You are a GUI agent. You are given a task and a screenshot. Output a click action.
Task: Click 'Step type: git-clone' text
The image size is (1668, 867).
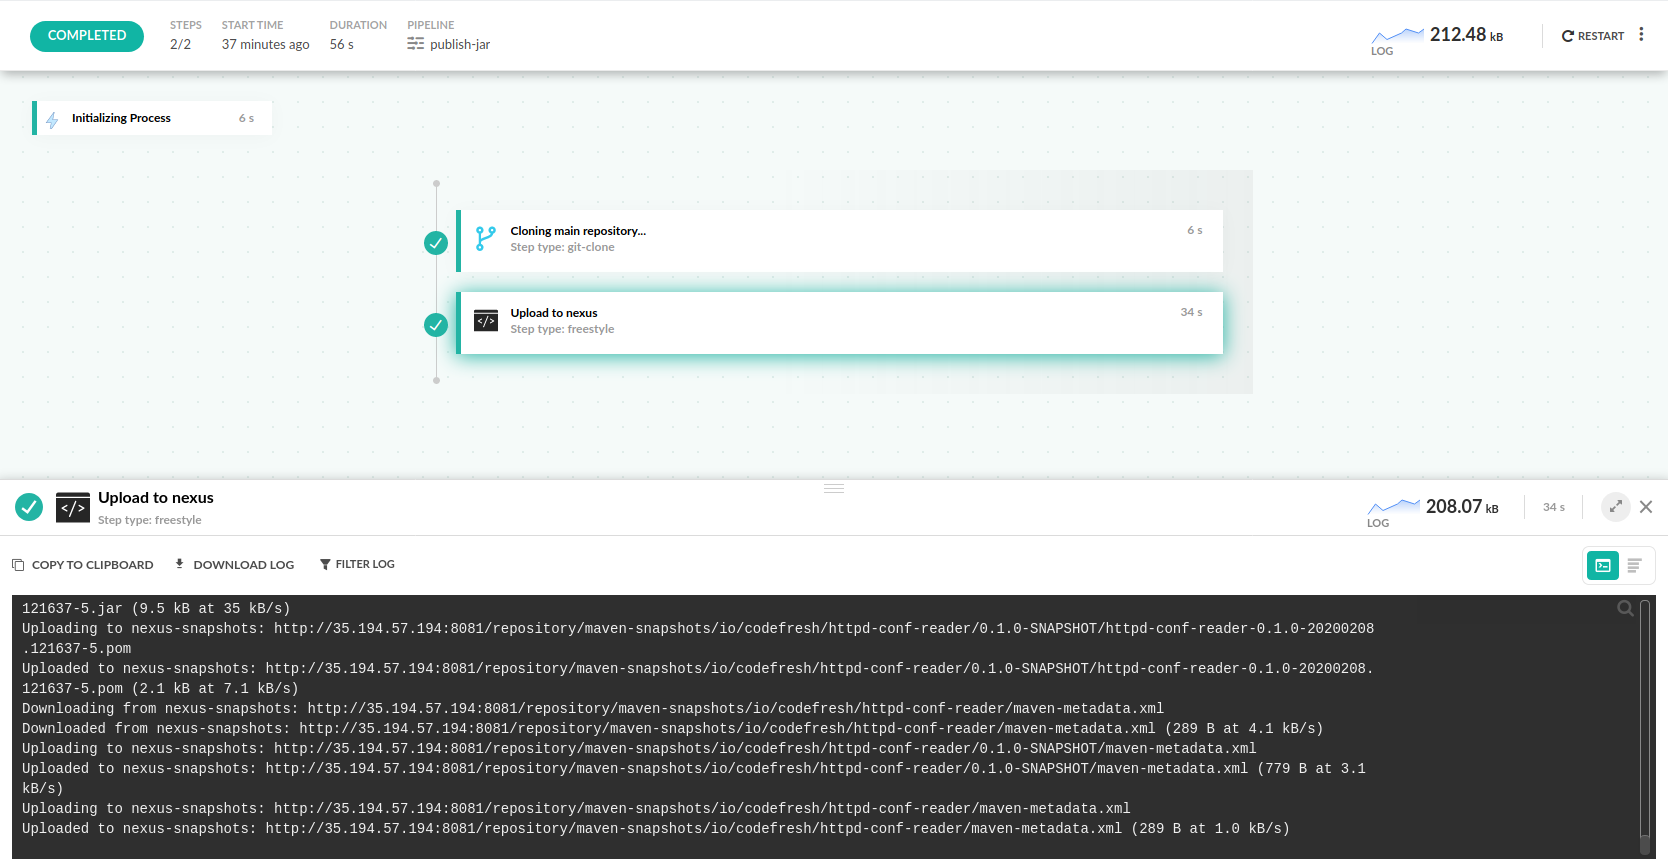[x=563, y=247]
